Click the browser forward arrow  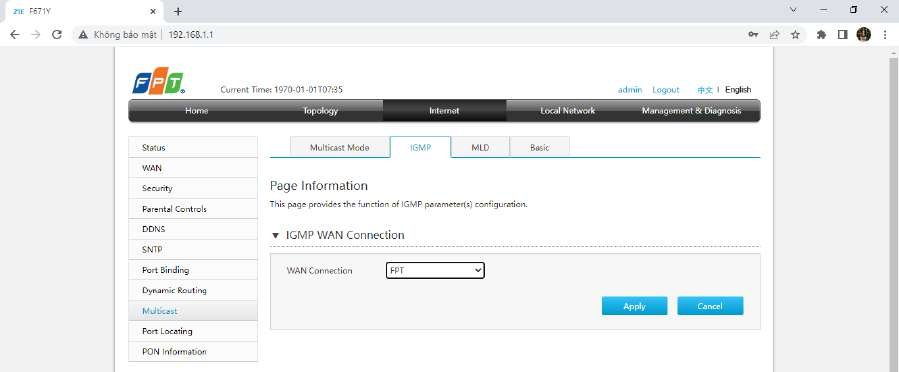tap(36, 34)
